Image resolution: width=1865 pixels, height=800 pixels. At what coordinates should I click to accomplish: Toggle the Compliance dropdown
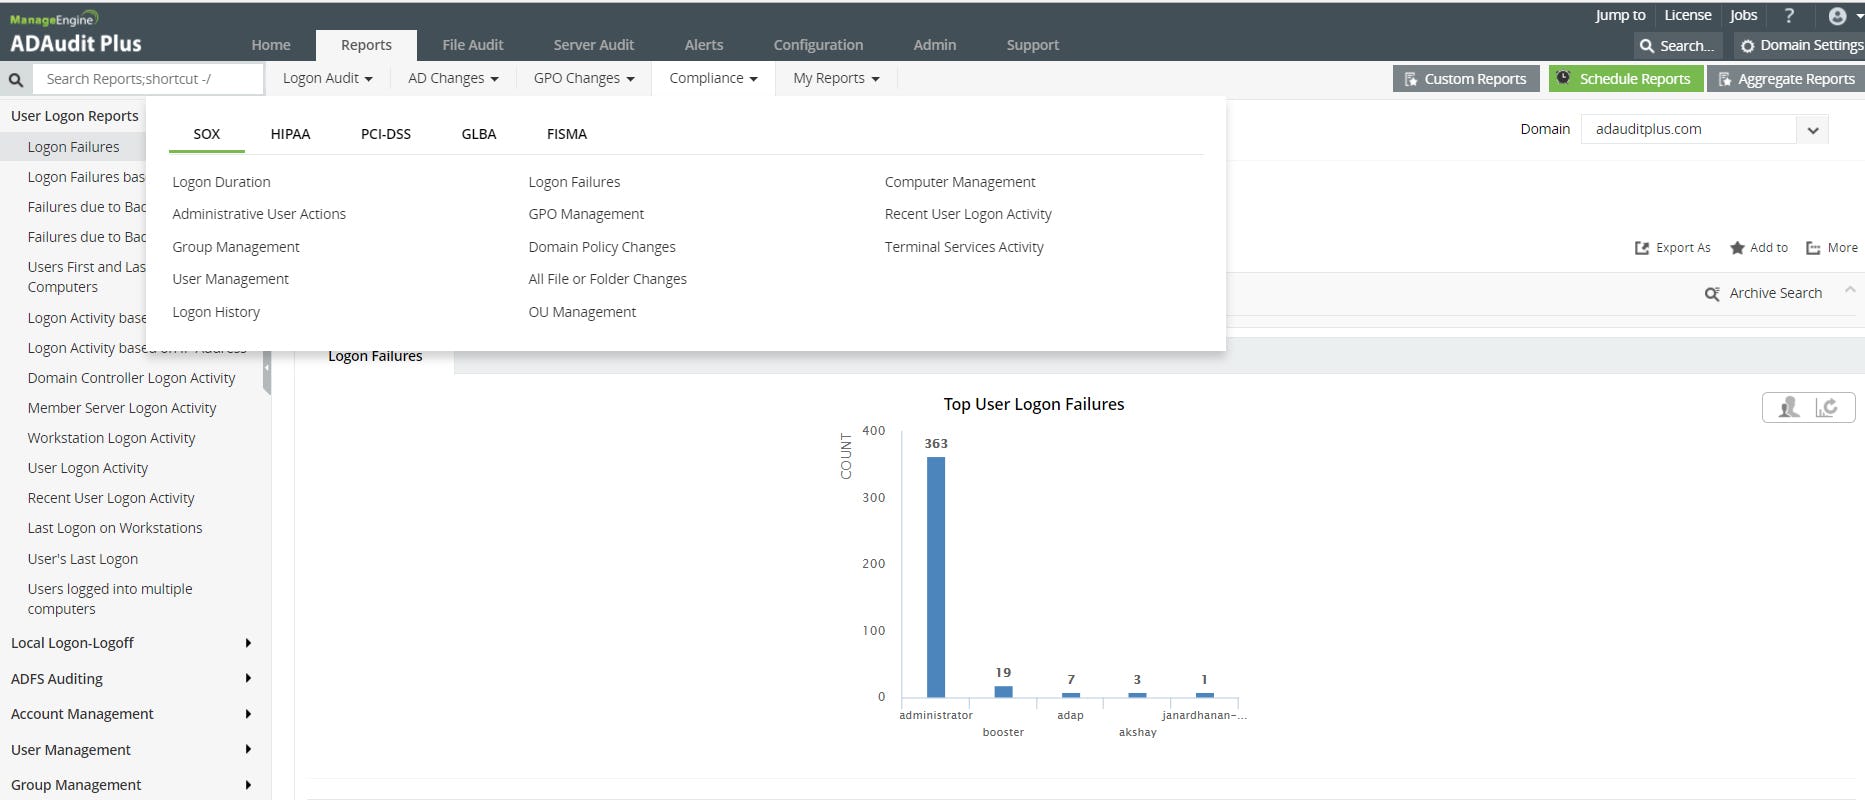(x=713, y=78)
